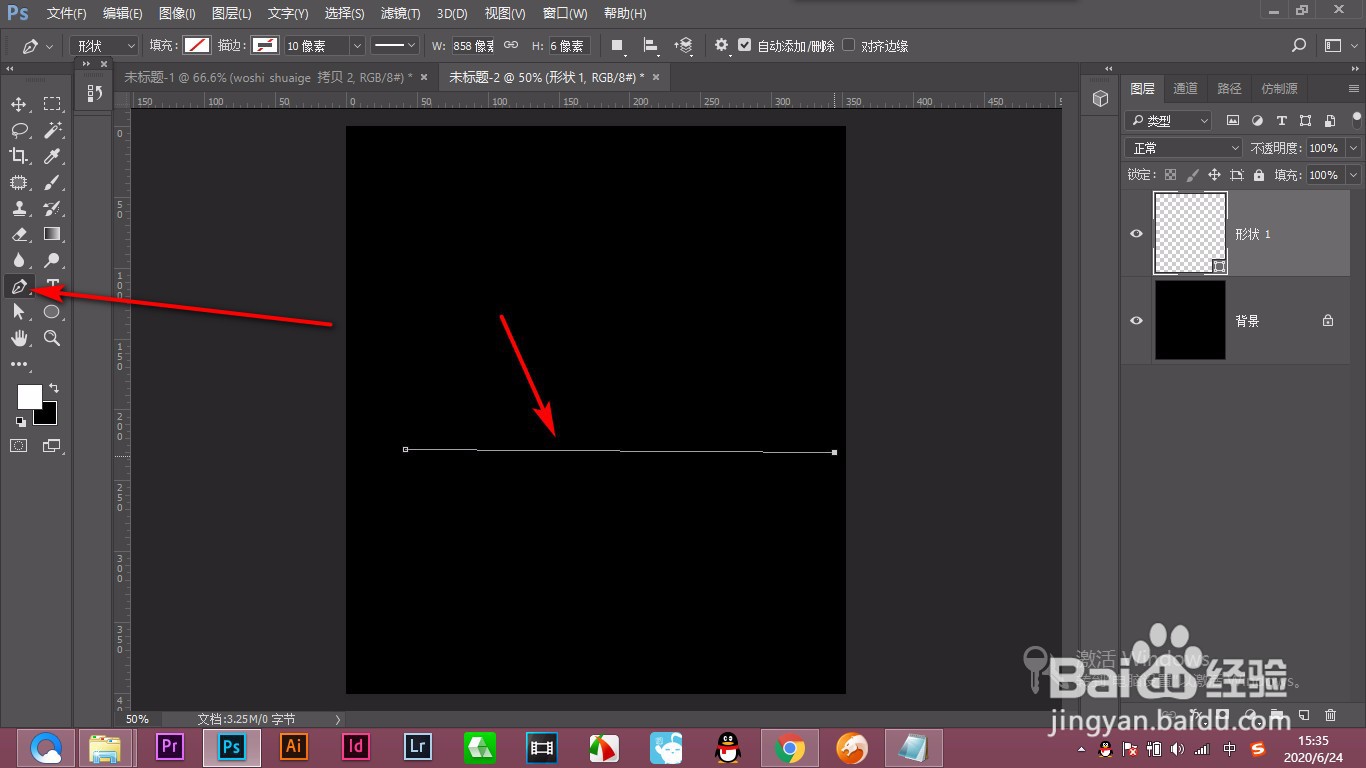Select the Eraser tool
The height and width of the screenshot is (768, 1366).
coord(19,234)
